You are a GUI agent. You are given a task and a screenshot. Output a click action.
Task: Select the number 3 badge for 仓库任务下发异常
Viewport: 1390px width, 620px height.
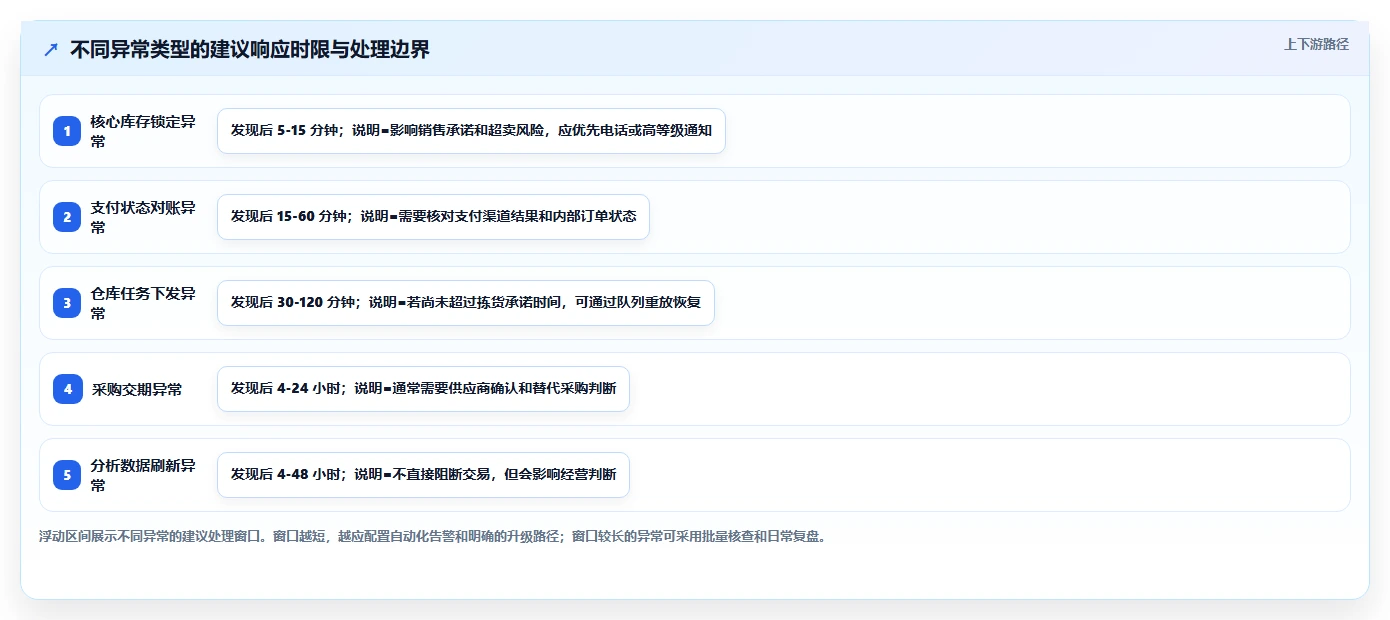tap(67, 303)
